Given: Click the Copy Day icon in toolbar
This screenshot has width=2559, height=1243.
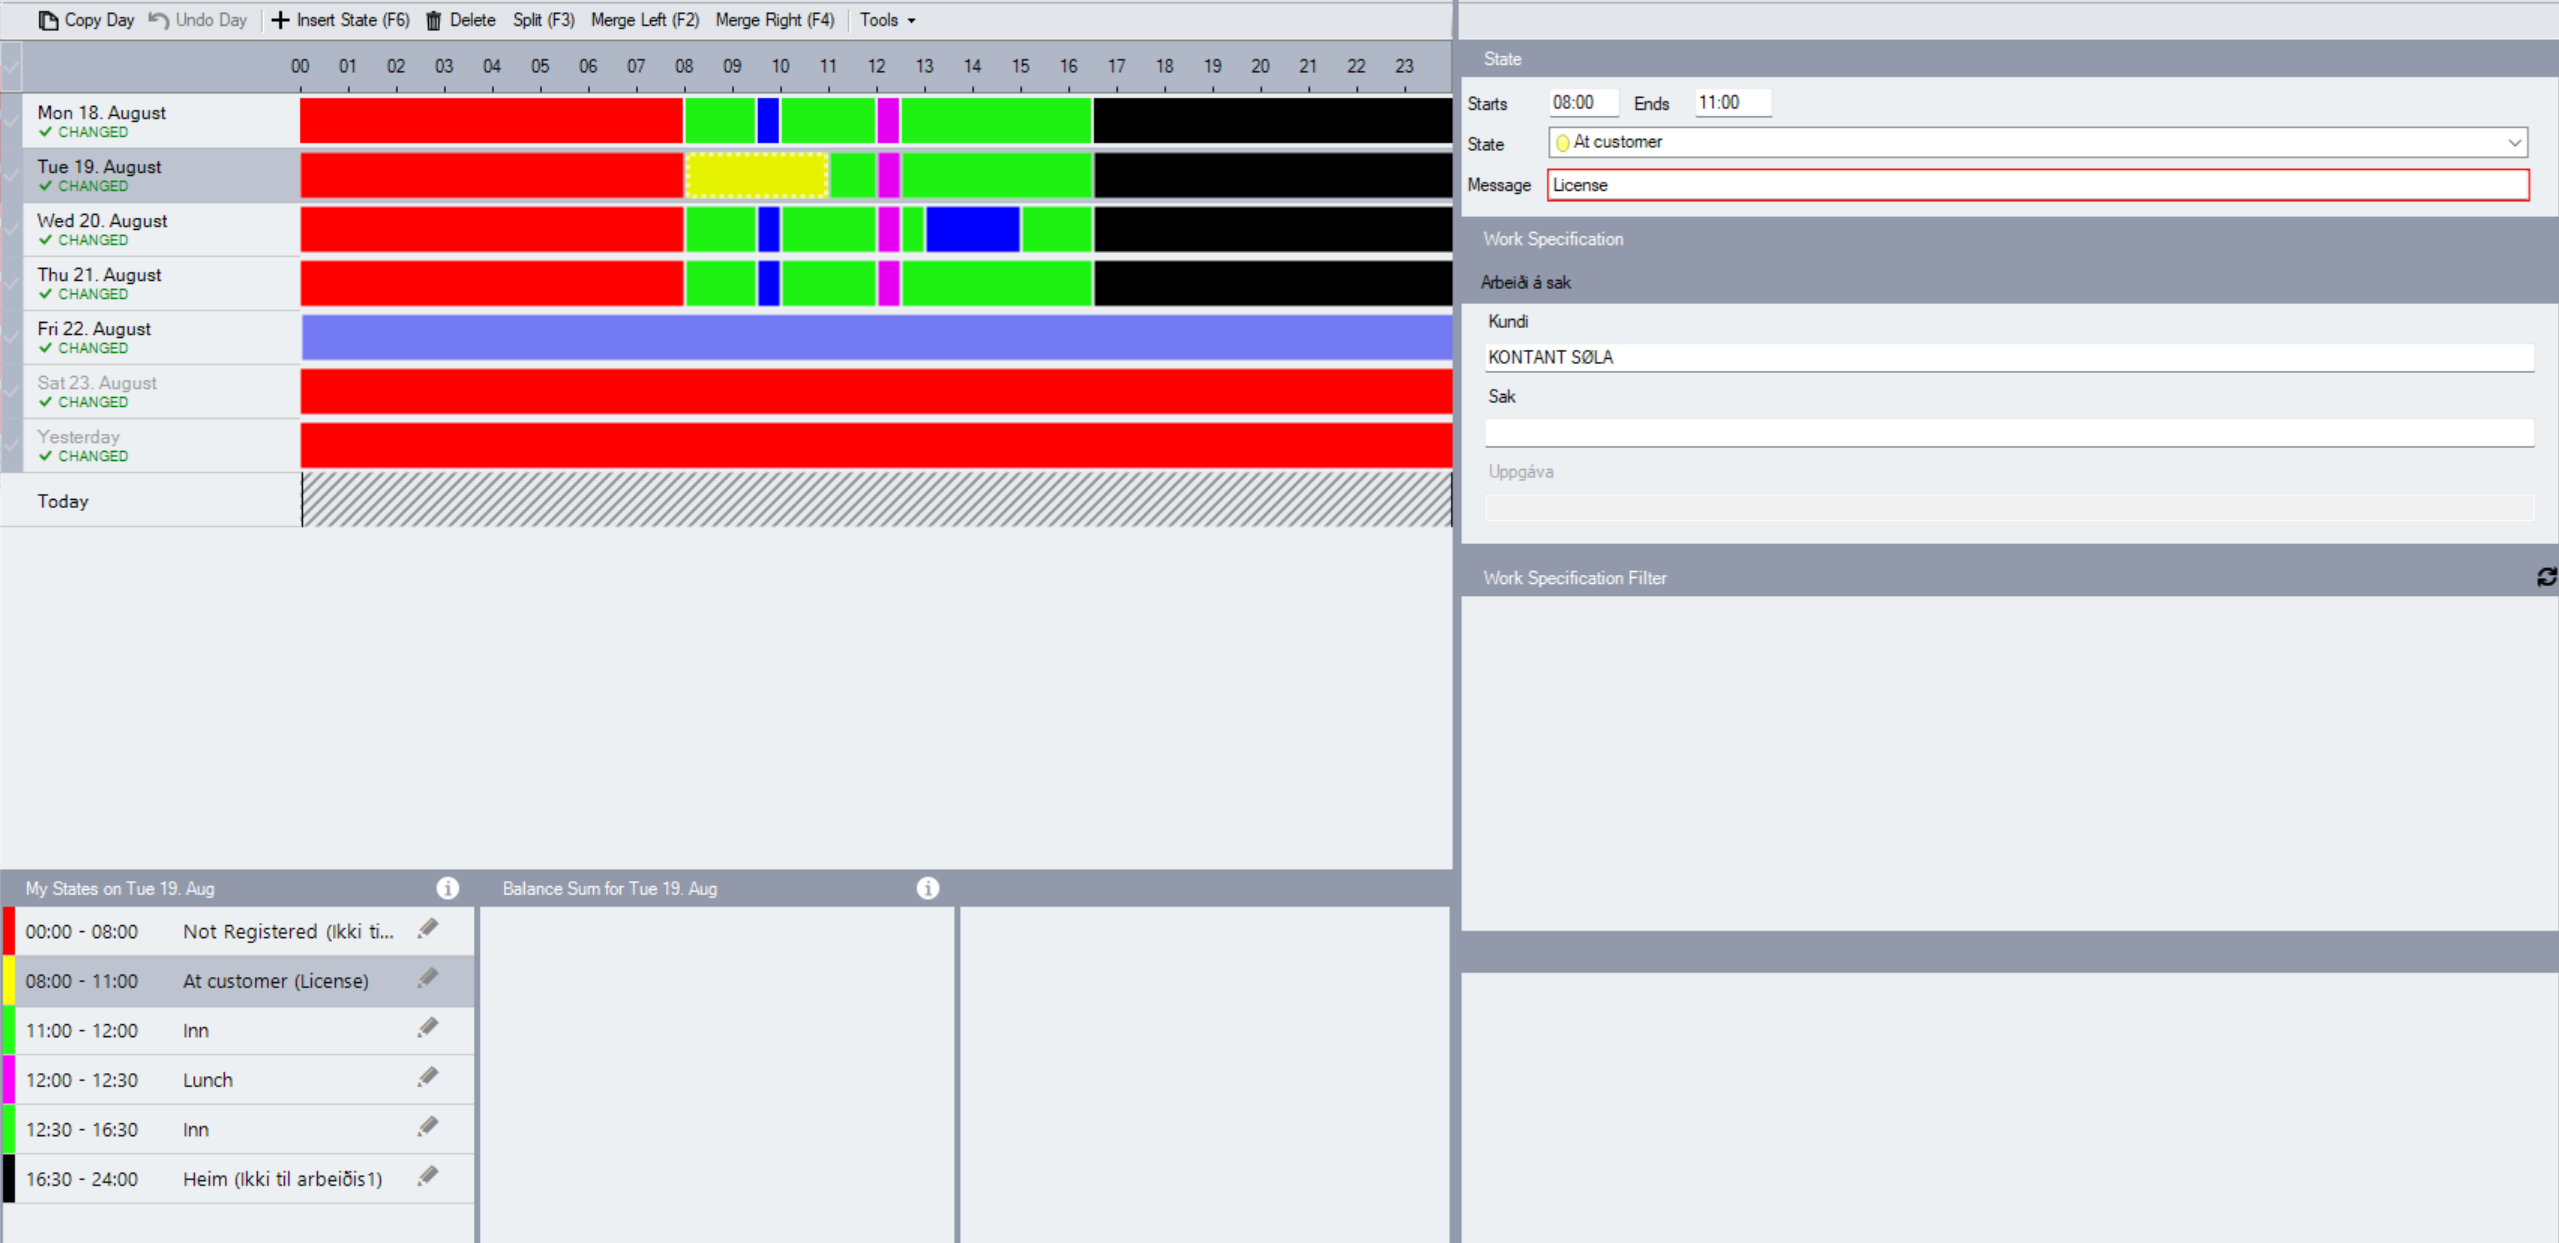Looking at the screenshot, I should tap(48, 20).
